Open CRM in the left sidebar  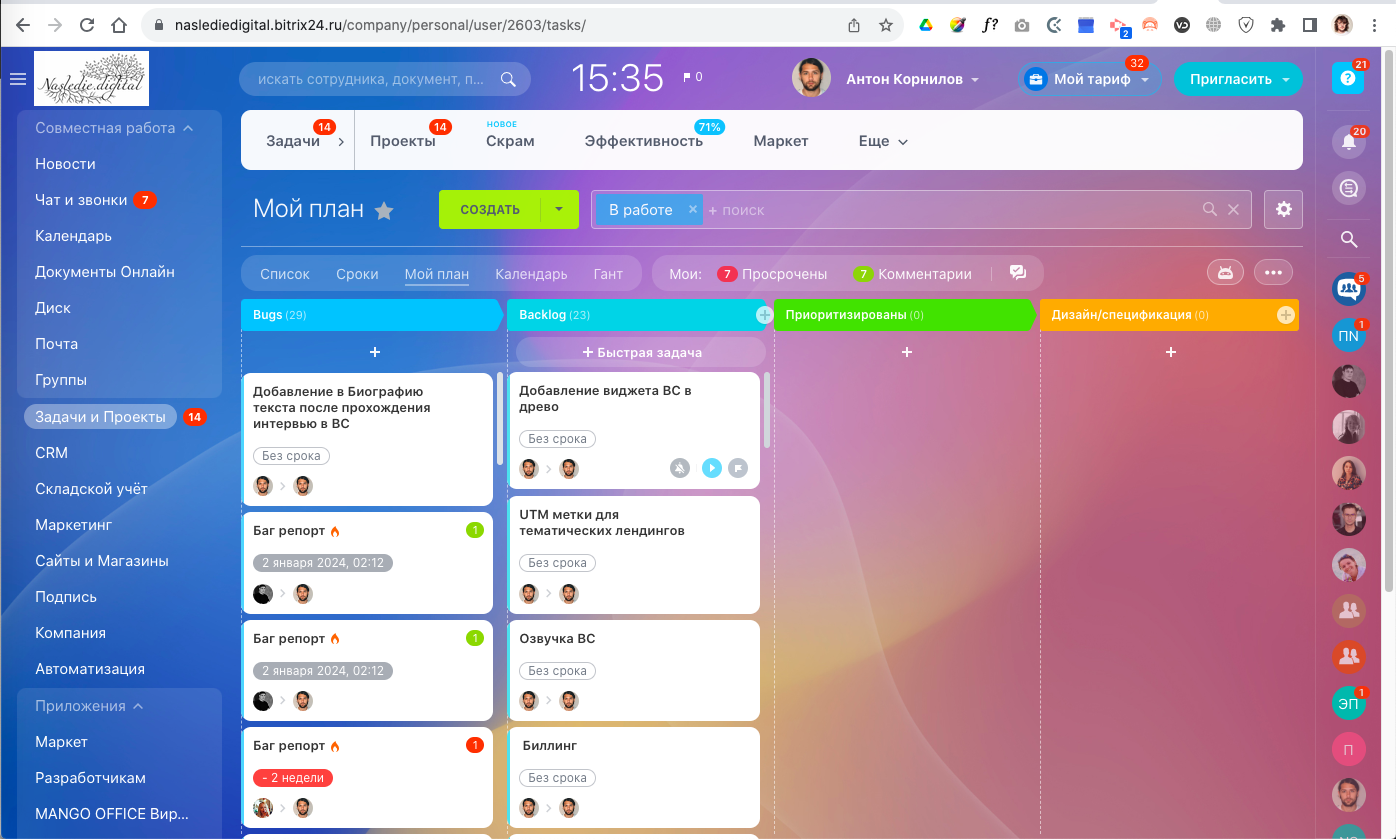(51, 453)
